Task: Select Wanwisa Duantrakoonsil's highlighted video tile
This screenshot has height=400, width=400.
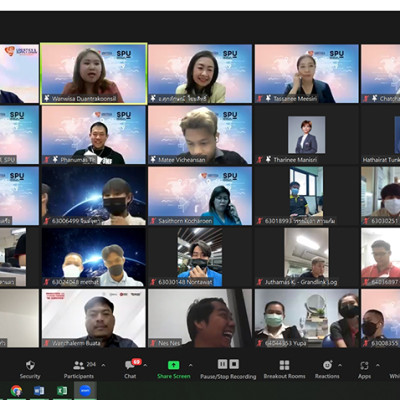Action: (94, 73)
